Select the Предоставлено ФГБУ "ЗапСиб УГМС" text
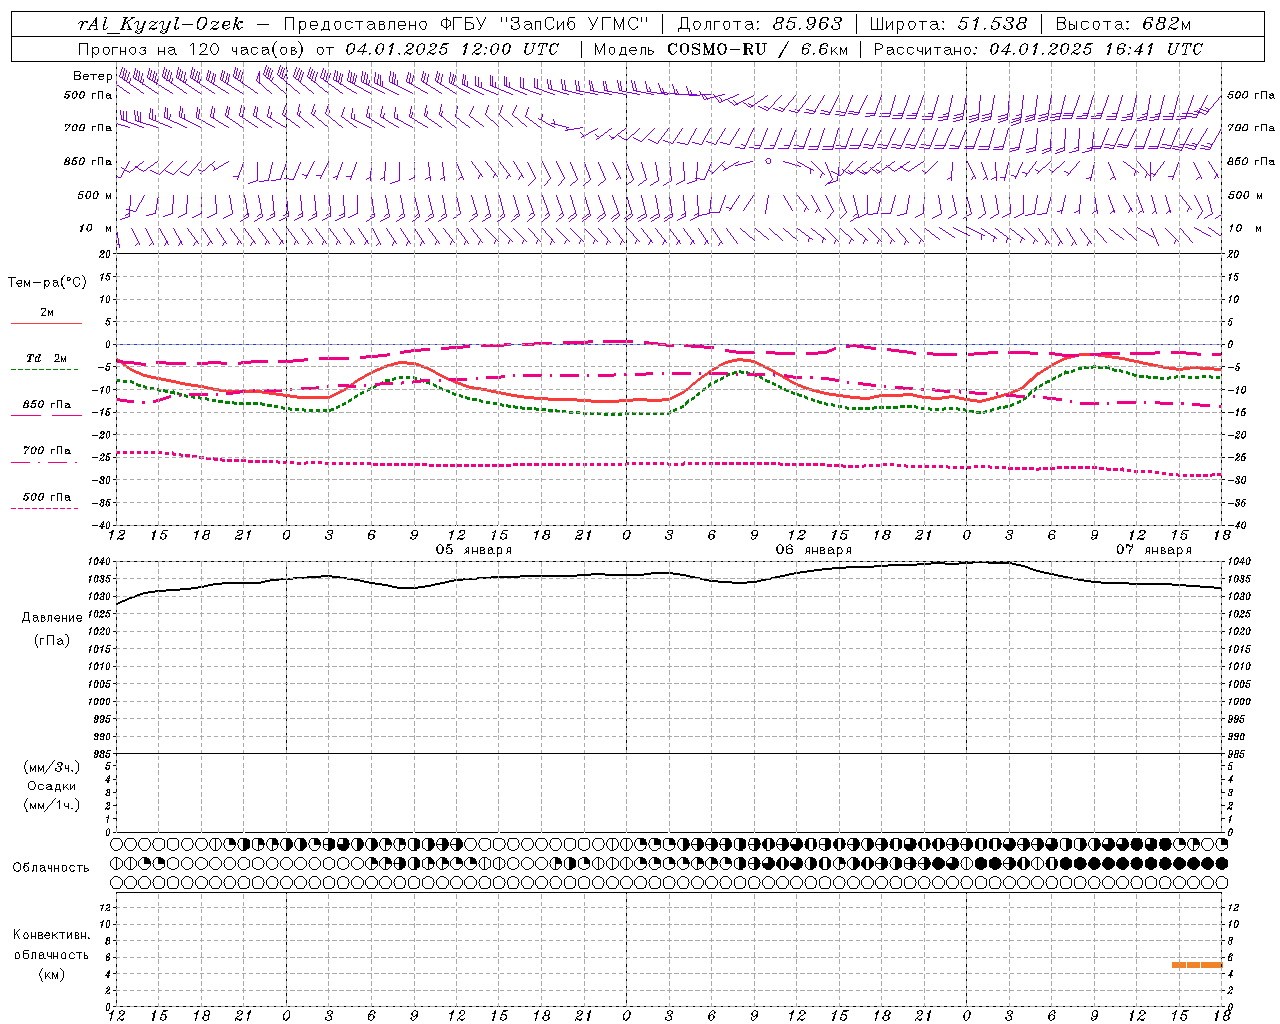Viewport: 1280px width, 1024px height. [x=467, y=24]
